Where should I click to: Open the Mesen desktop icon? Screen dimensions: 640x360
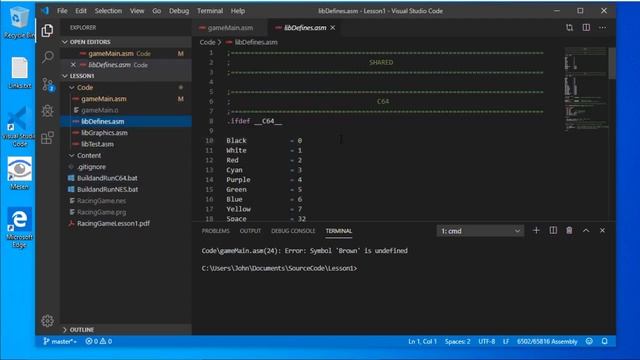pos(19,173)
